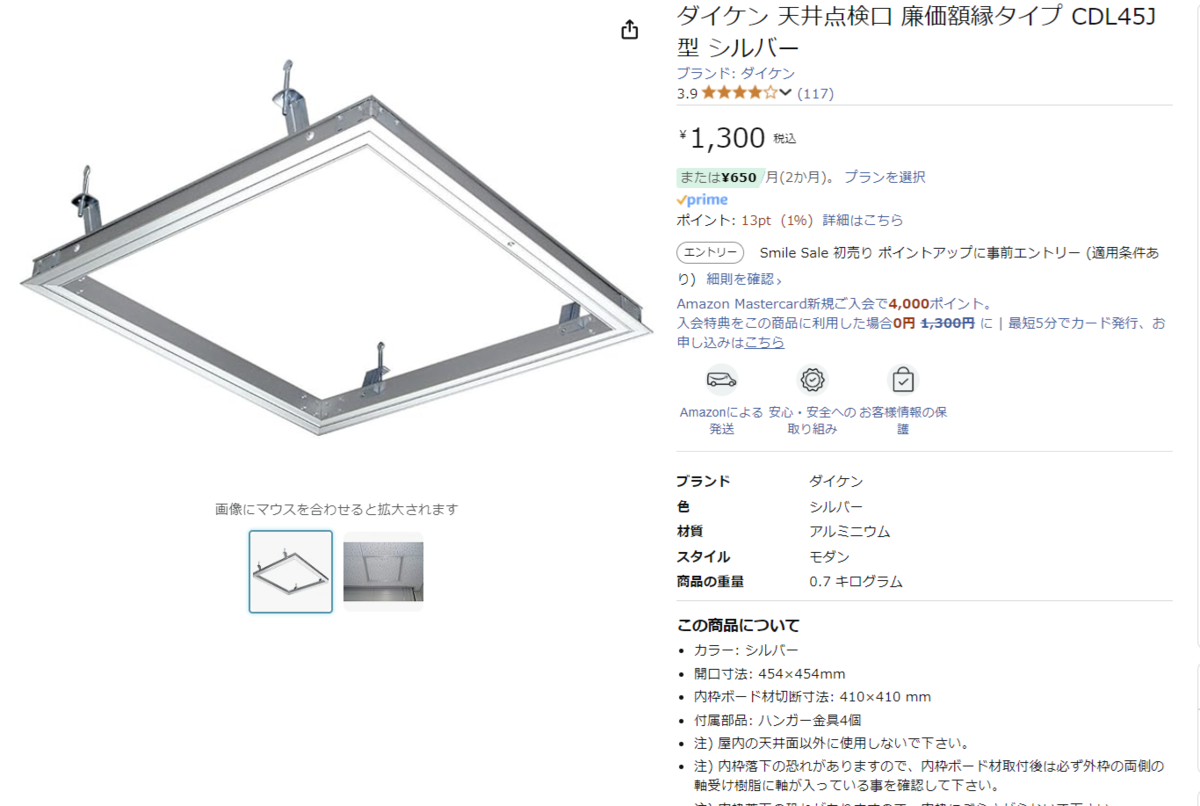Viewport: 1200px width, 806px height.
Task: Select the first frame product thumbnail
Action: click(x=291, y=571)
